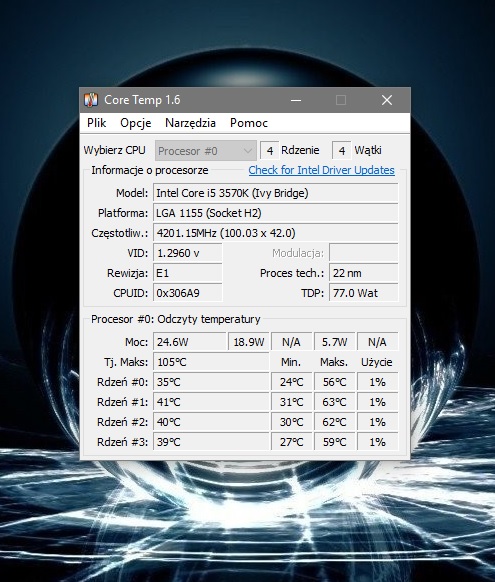
Task: Expand the Procesor #0 dropdown
Action: [x=206, y=151]
